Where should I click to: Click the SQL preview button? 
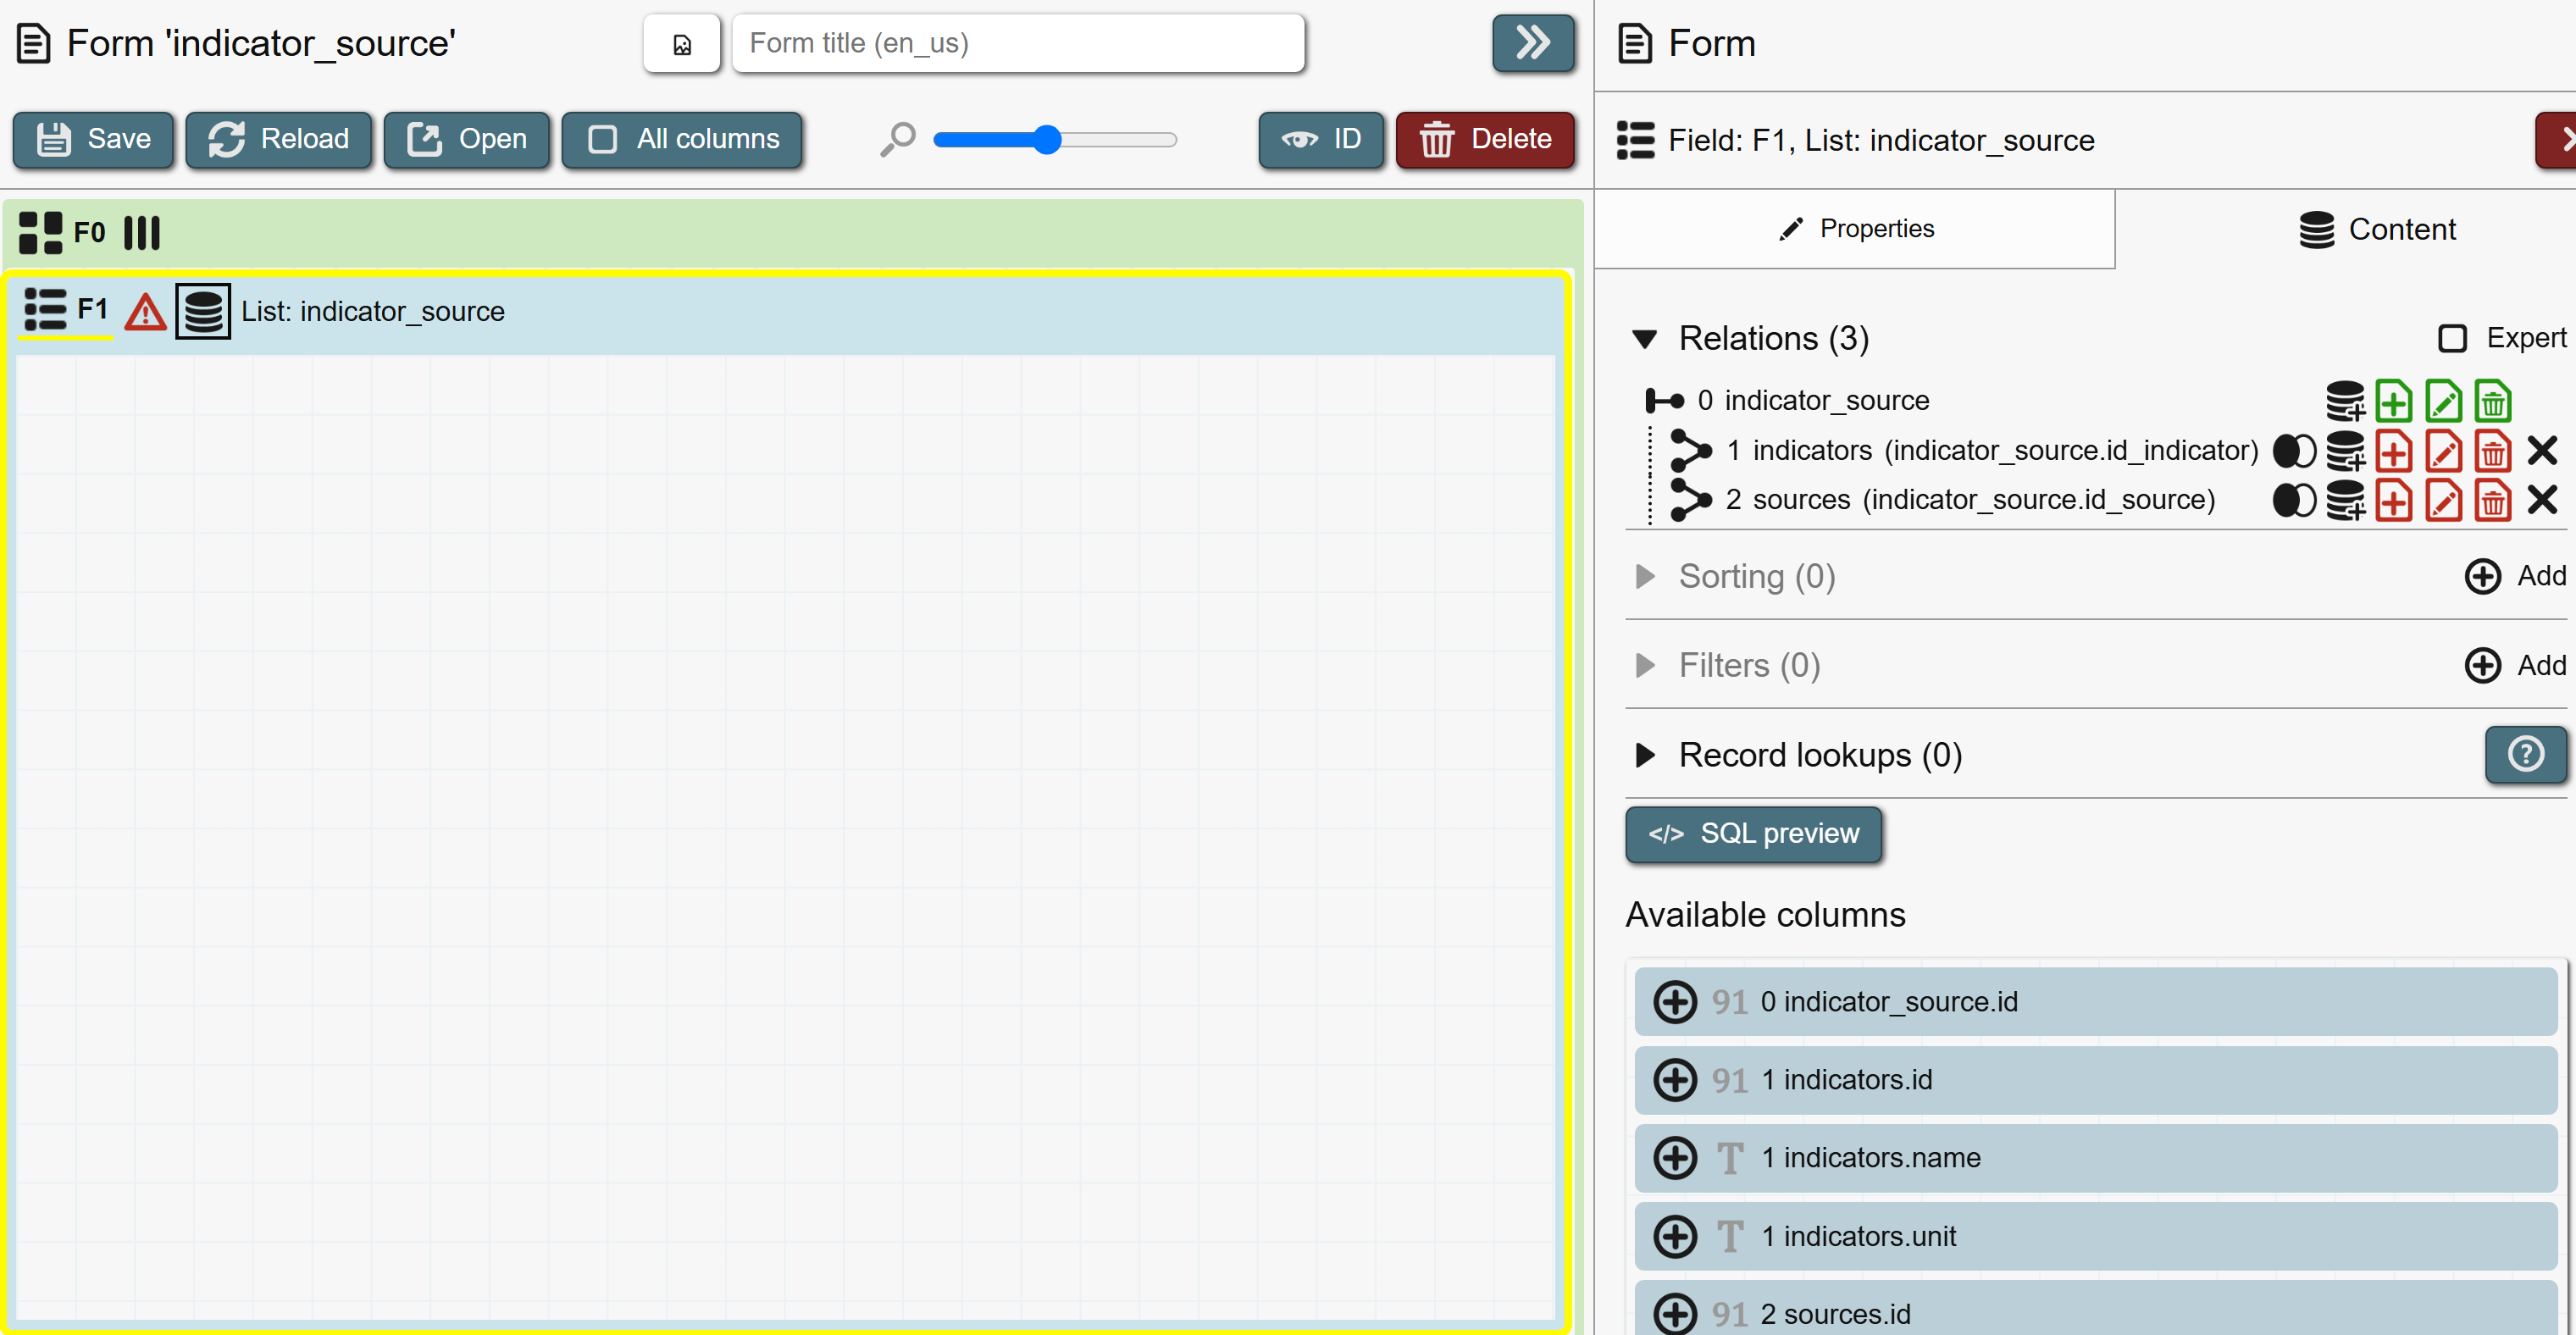[1754, 834]
